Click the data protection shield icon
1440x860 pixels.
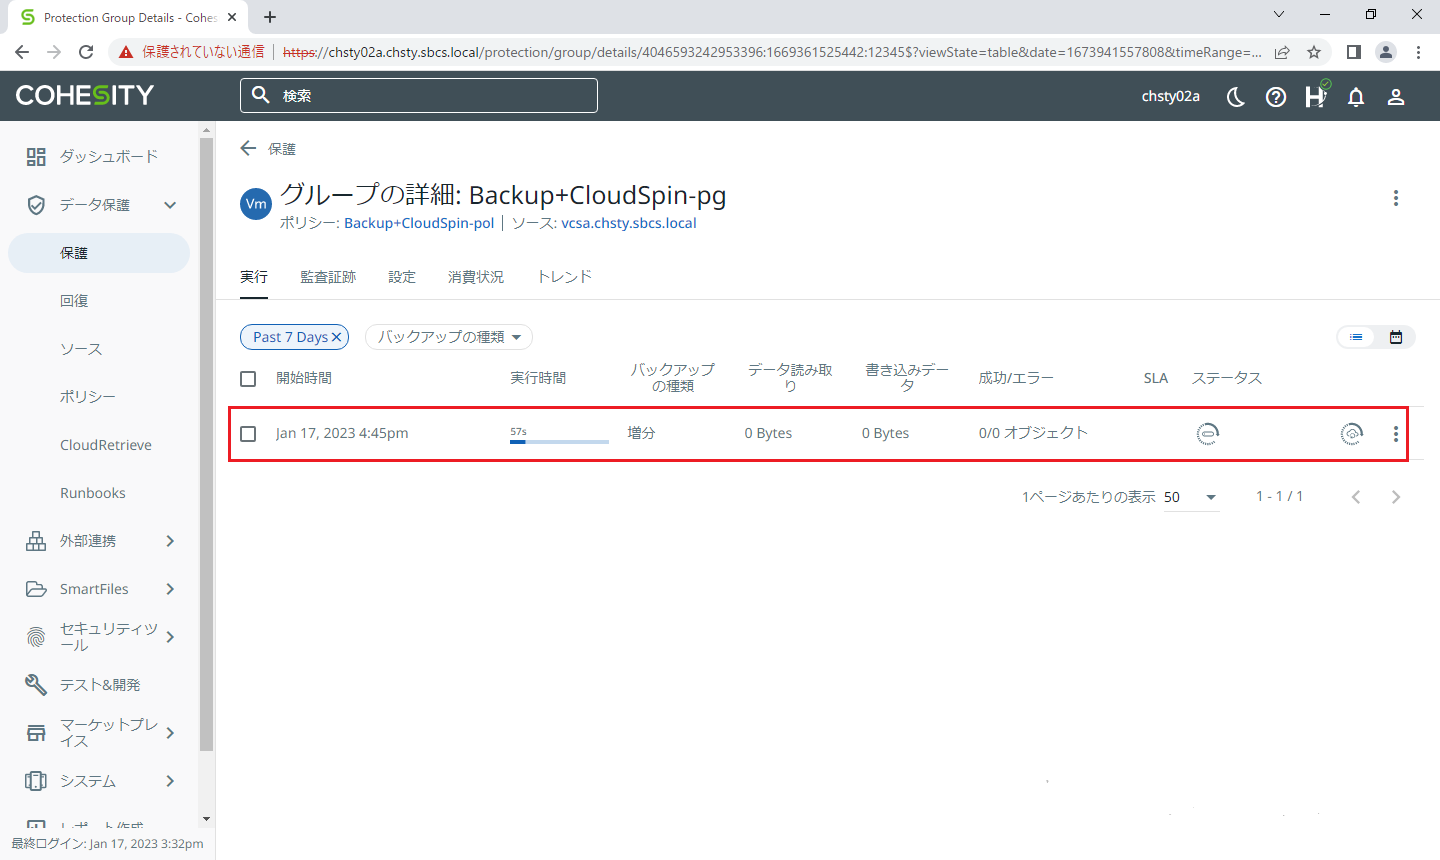coord(36,204)
